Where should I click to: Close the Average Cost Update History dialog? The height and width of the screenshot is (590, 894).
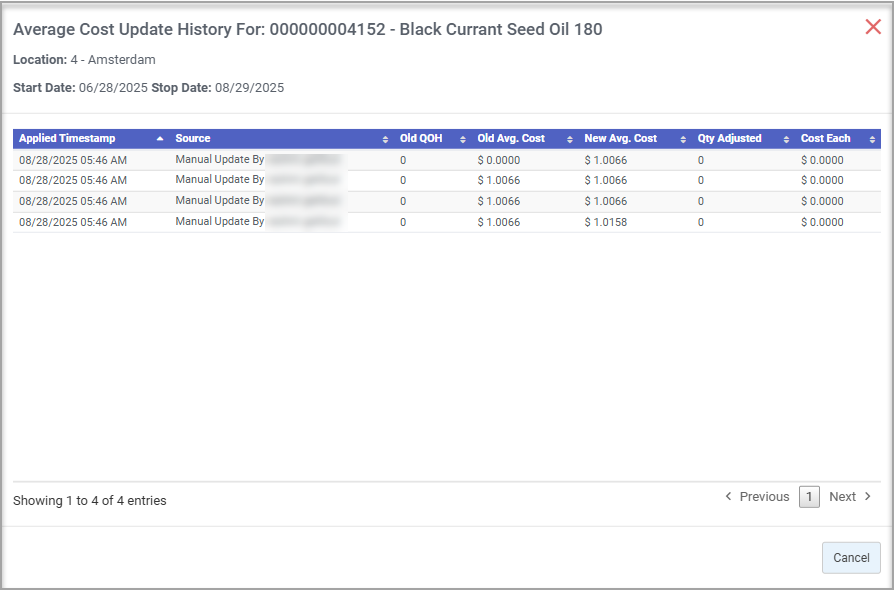point(872,28)
